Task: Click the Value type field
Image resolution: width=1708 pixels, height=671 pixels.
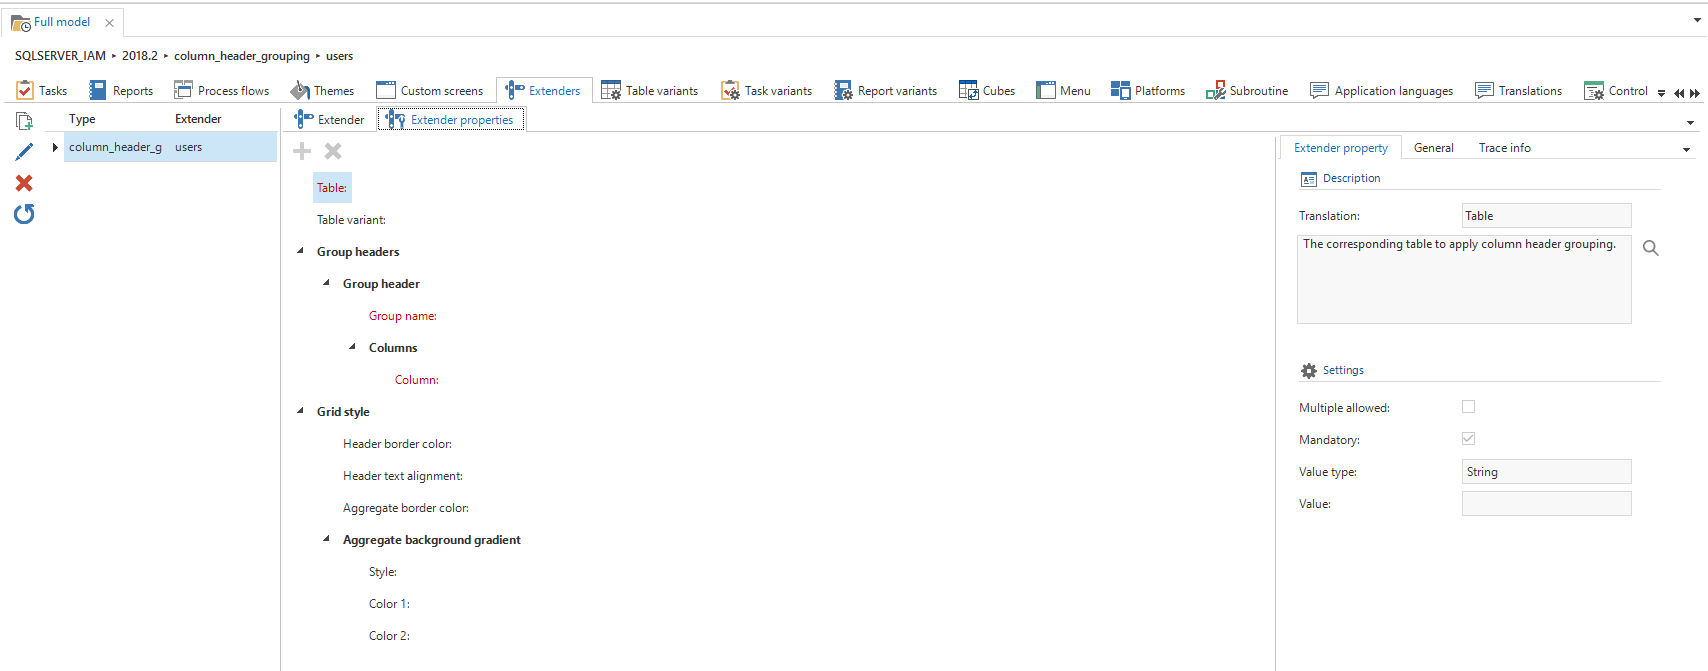Action: click(x=1546, y=472)
